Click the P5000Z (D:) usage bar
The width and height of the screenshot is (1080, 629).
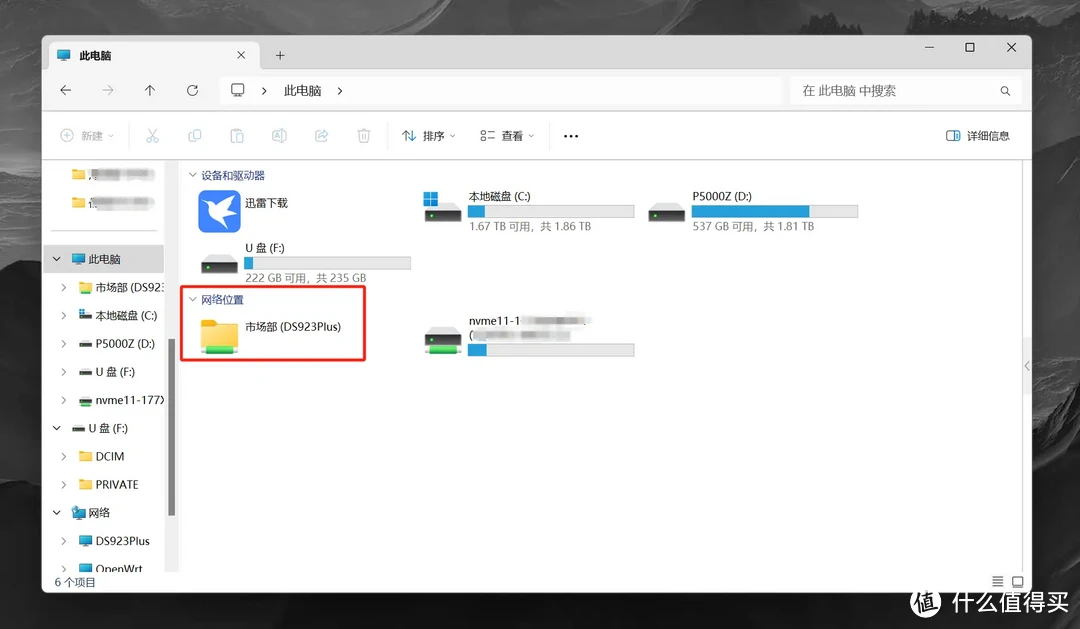point(775,212)
